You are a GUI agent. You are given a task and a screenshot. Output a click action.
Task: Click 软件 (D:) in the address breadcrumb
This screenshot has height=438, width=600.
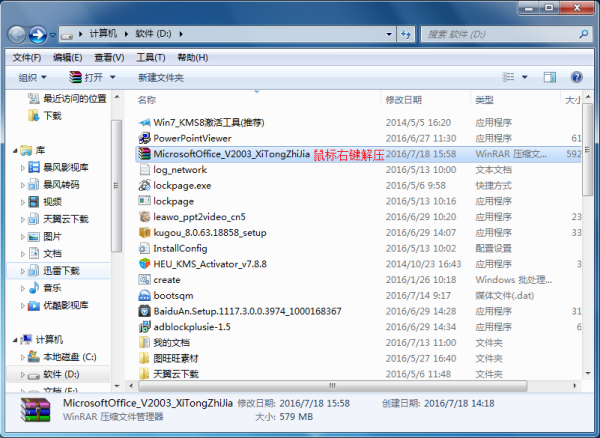153,34
